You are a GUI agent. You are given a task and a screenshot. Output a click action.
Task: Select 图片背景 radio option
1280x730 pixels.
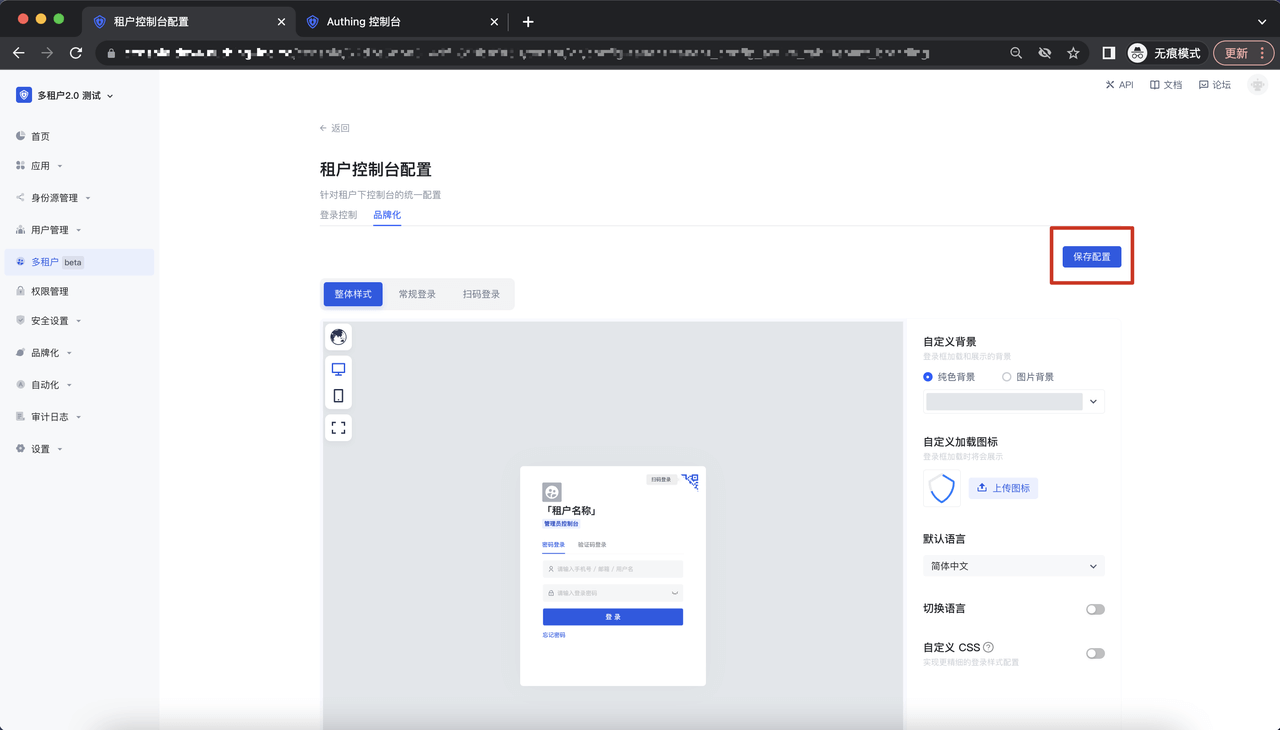[1006, 377]
